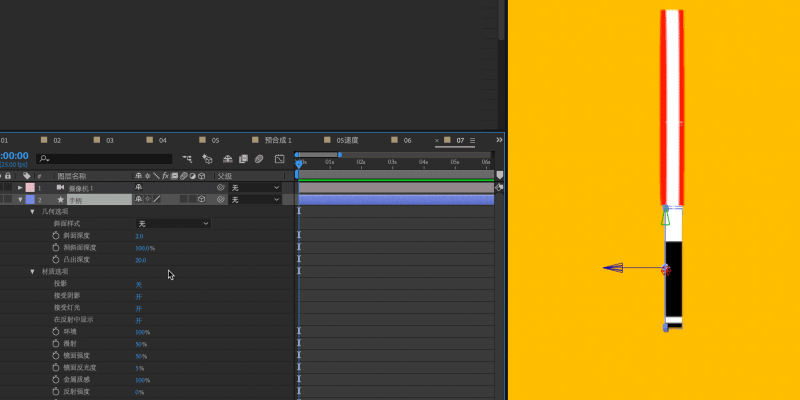Viewport: 800px width, 400px height.
Task: Click the lock column header icon
Action: pyautogui.click(x=8, y=176)
